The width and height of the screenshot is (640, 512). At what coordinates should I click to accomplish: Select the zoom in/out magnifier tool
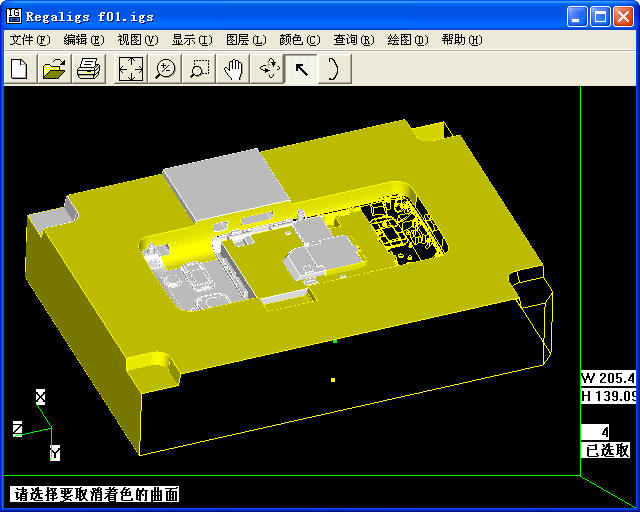point(165,68)
